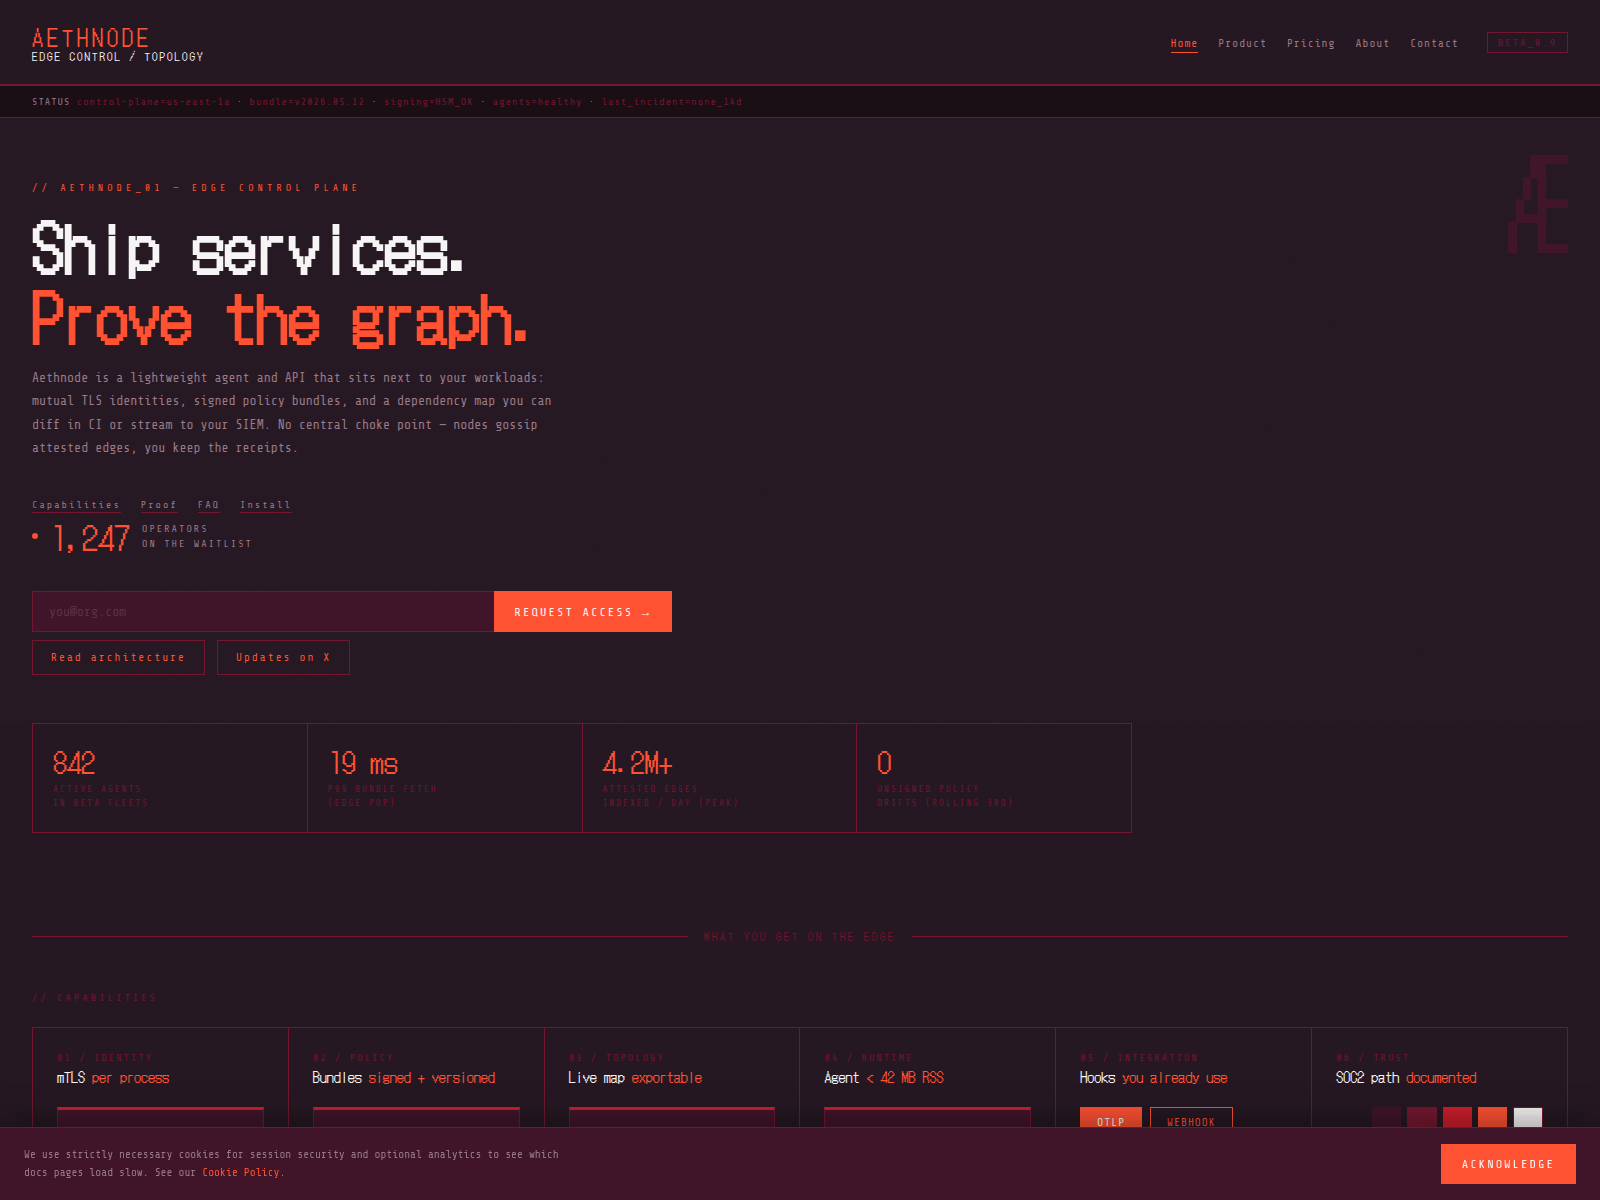Screen dimensions: 1600x1200
Task: Click the Updates on X button
Action: click(x=283, y=657)
